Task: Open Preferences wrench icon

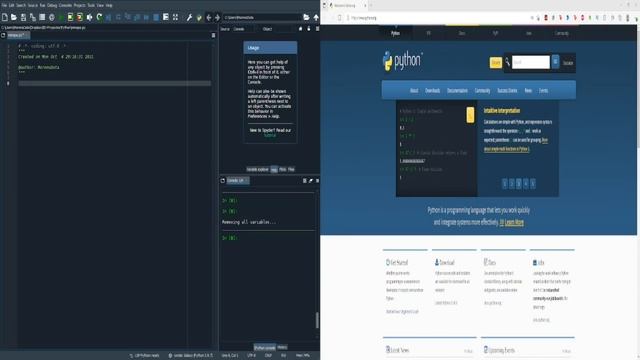Action: [189, 17]
